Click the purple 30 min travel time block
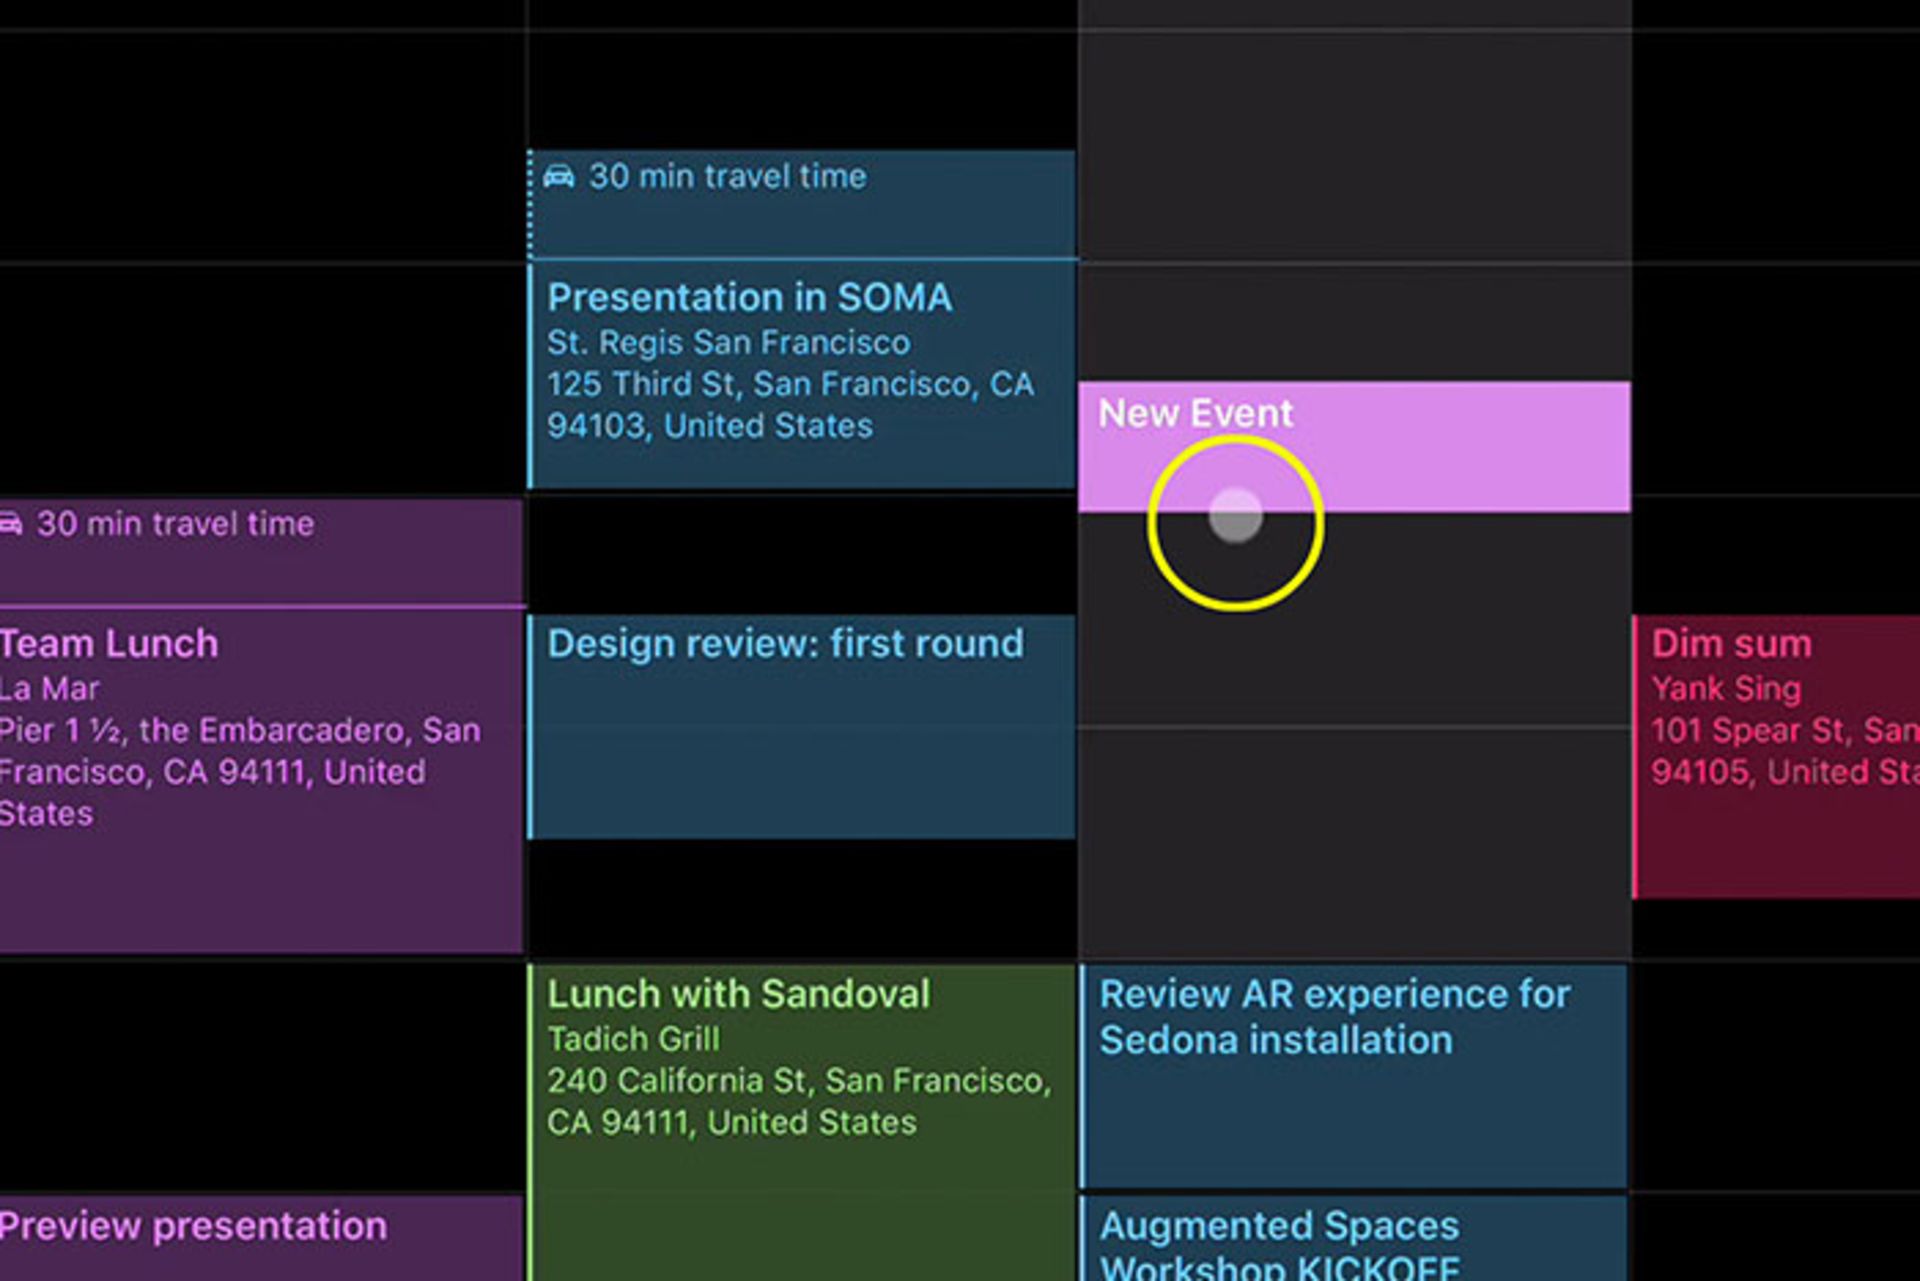 [261, 552]
